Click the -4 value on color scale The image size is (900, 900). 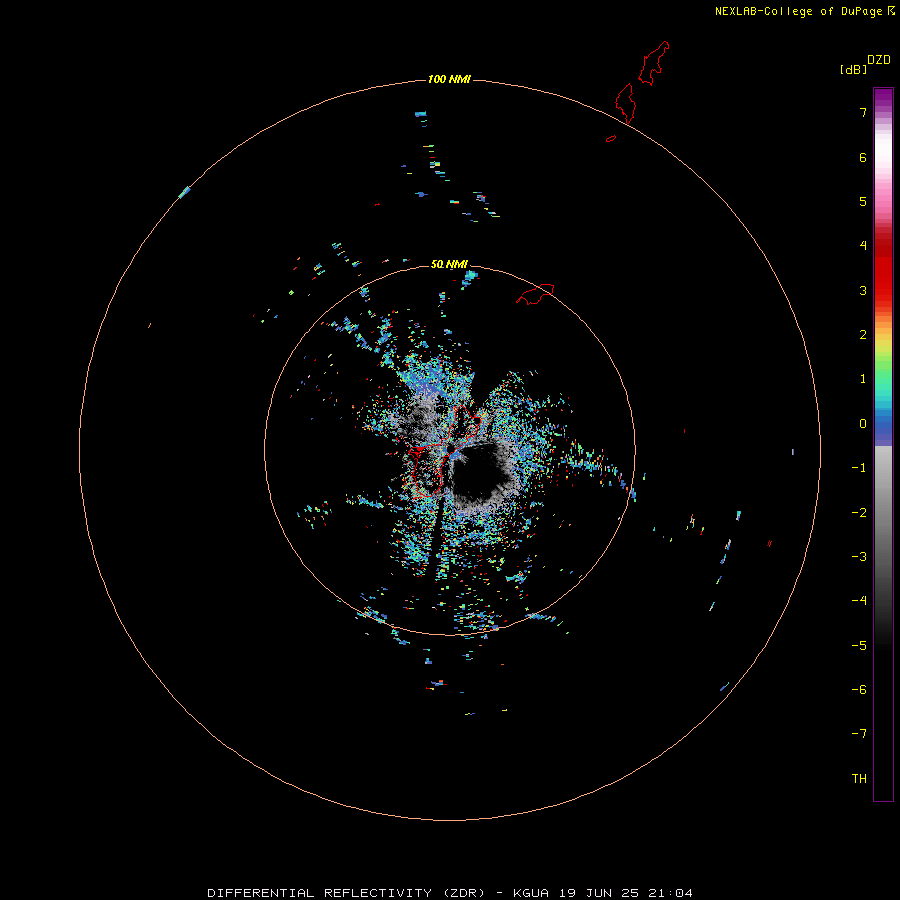[x=859, y=601]
